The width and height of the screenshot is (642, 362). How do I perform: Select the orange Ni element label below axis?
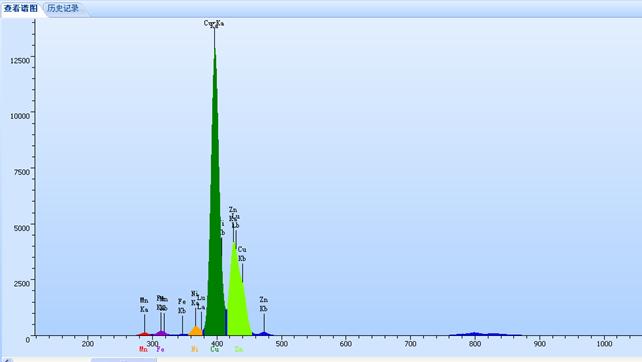pos(194,349)
